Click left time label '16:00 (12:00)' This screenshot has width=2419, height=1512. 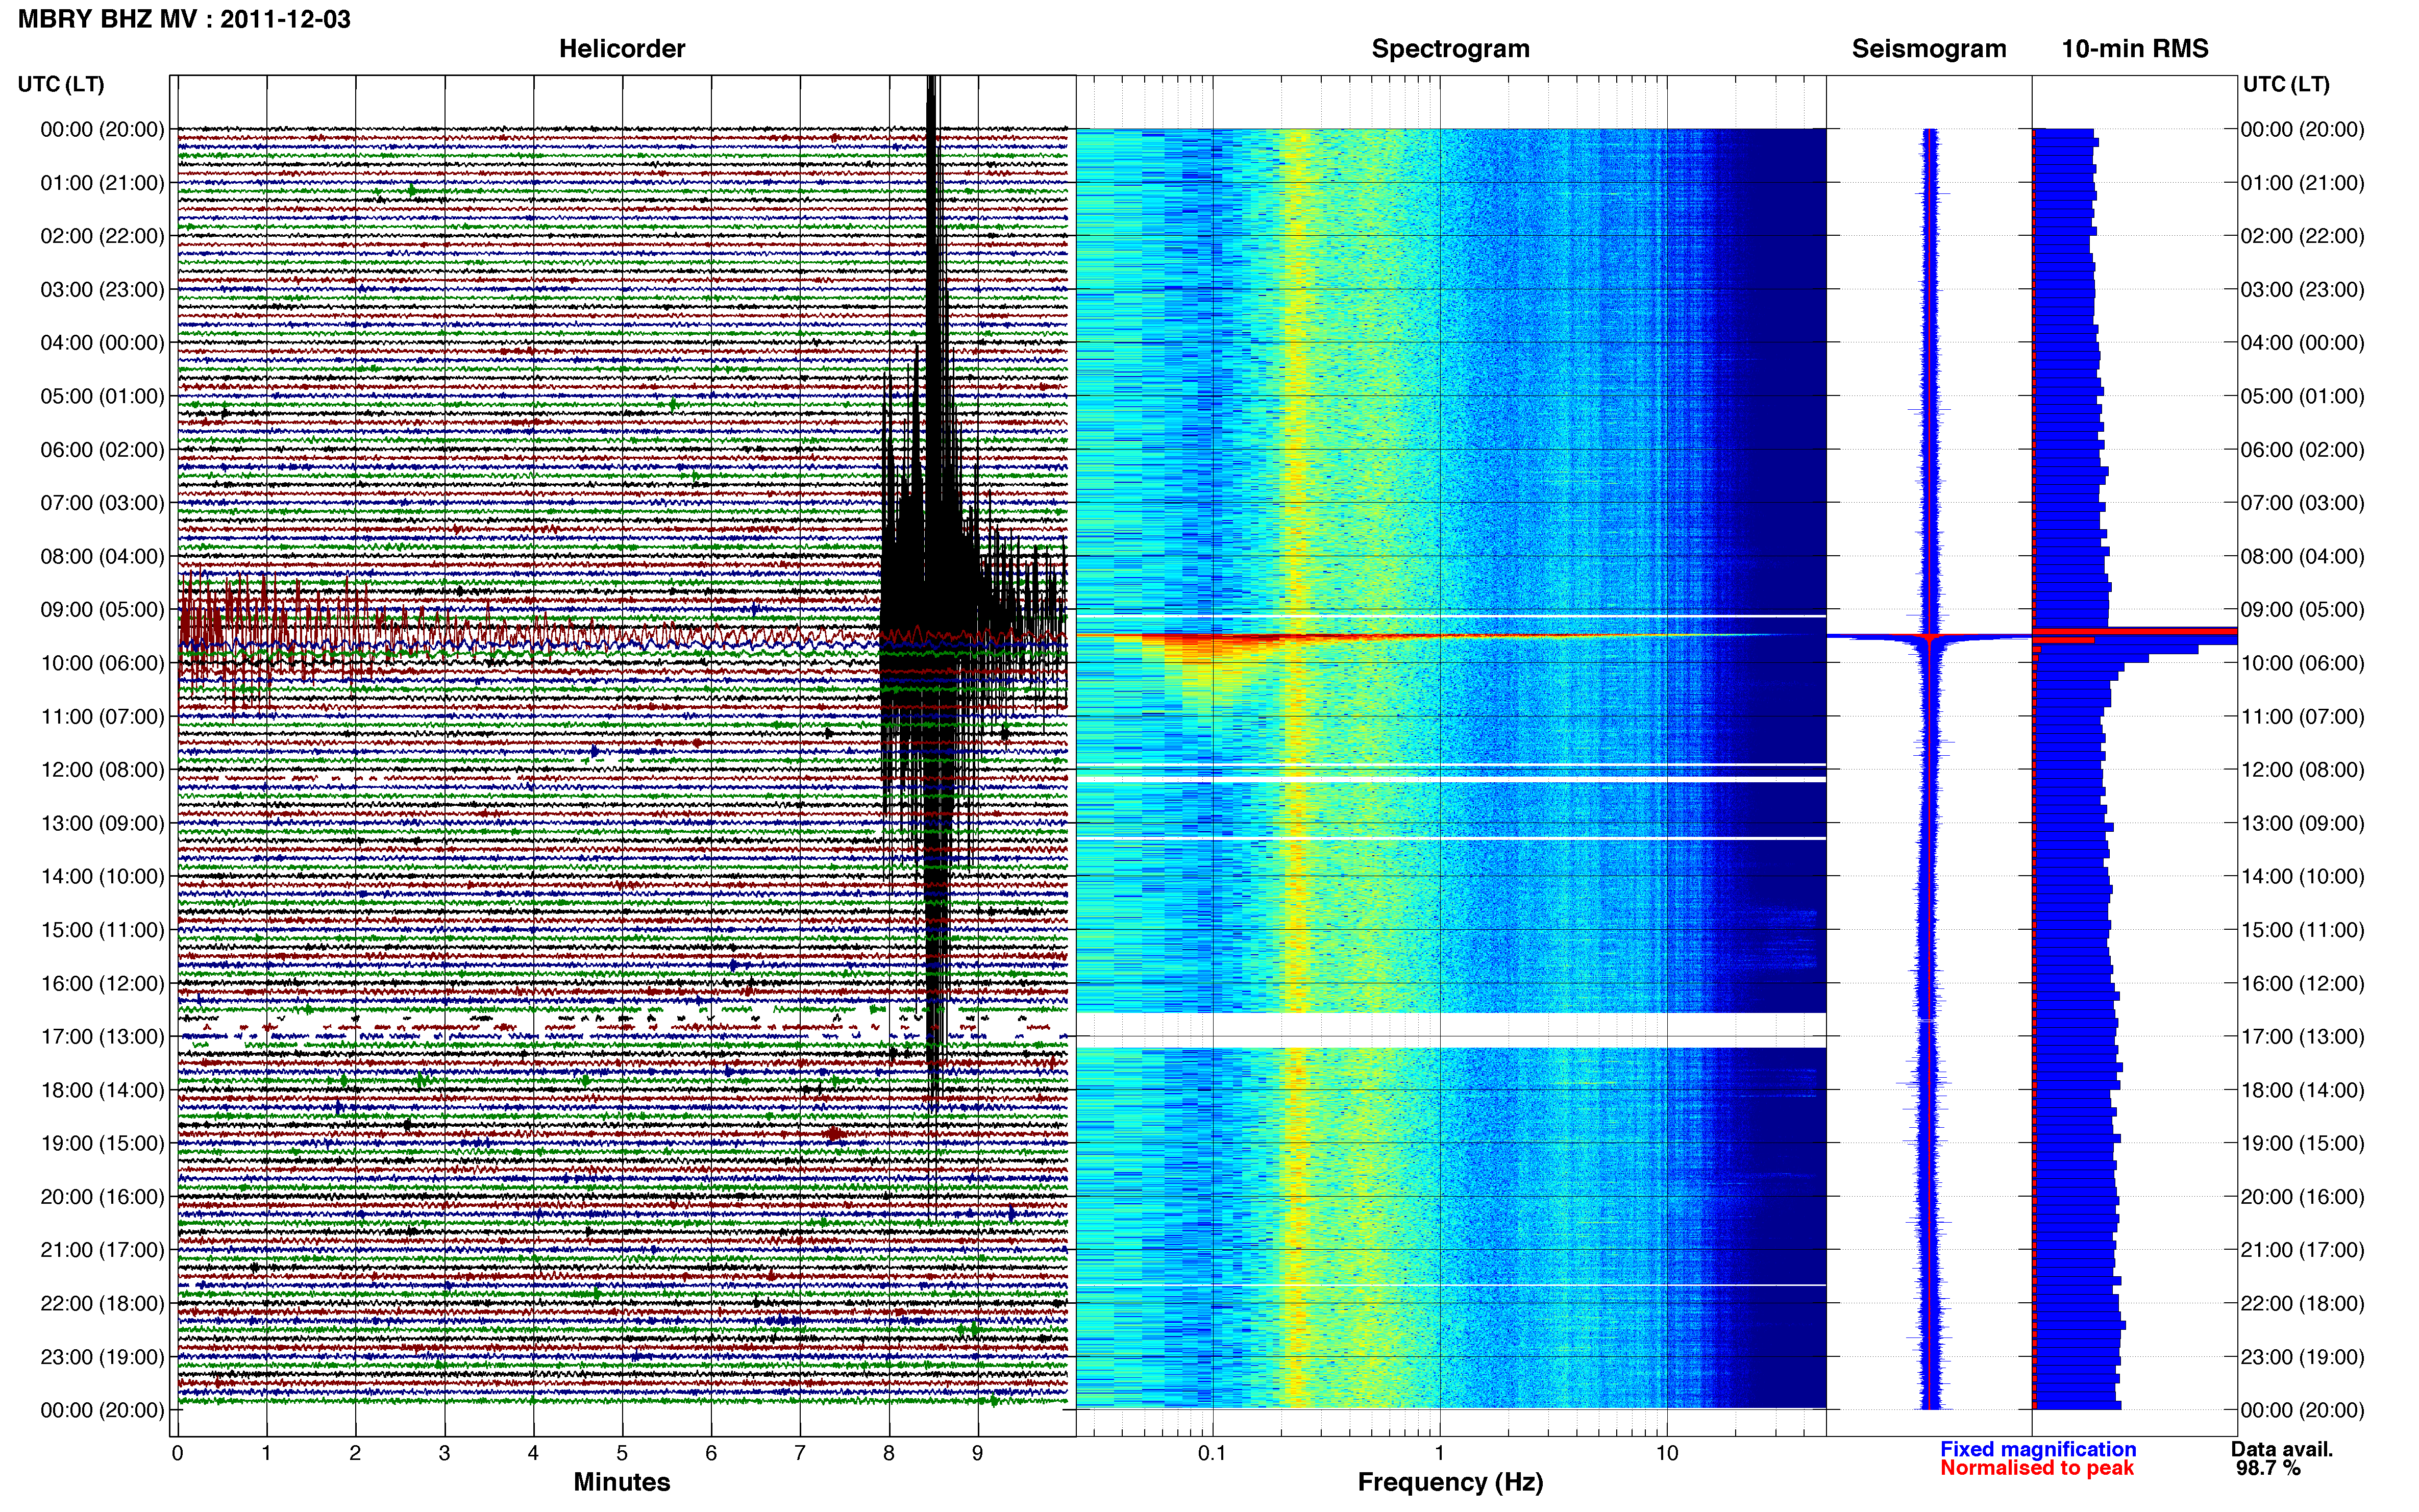coord(102,983)
